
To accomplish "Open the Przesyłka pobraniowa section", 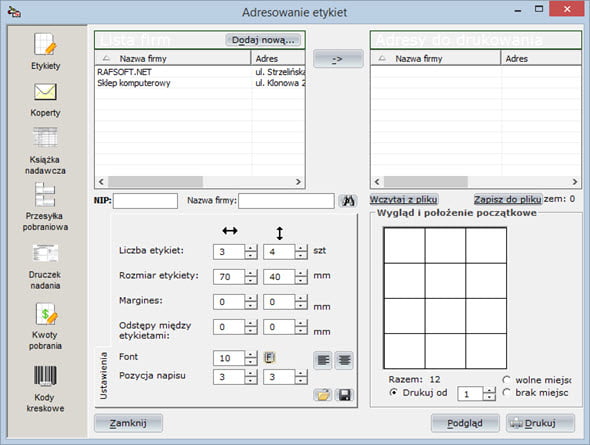I will point(45,207).
